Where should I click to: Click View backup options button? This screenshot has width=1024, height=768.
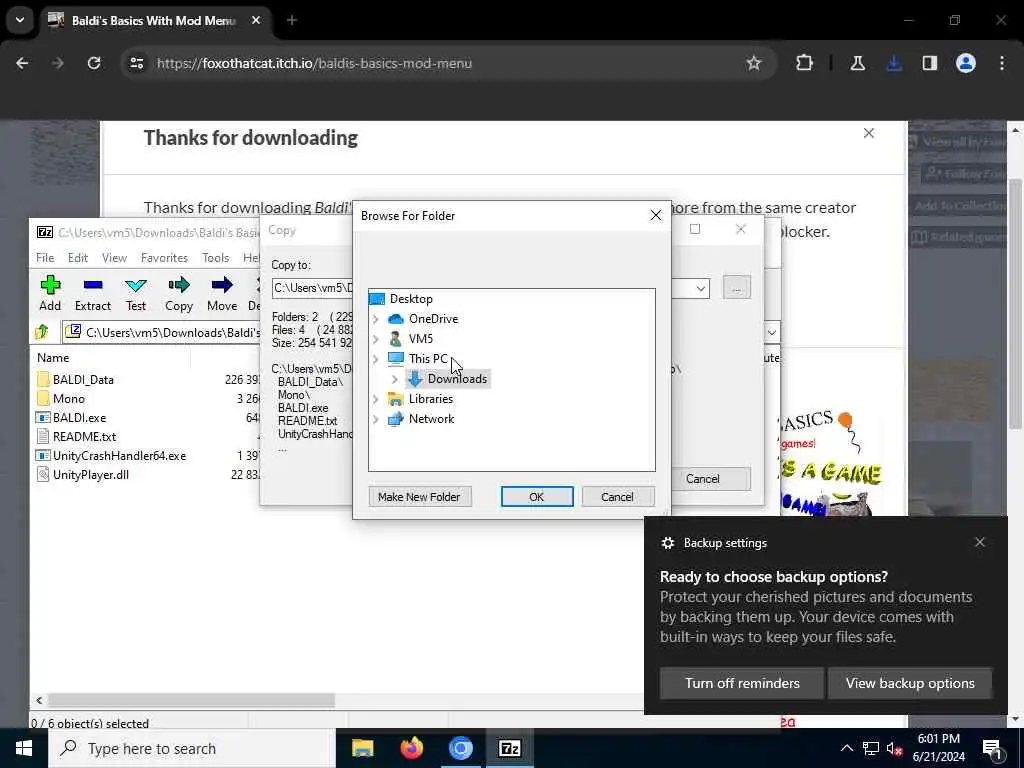(910, 683)
